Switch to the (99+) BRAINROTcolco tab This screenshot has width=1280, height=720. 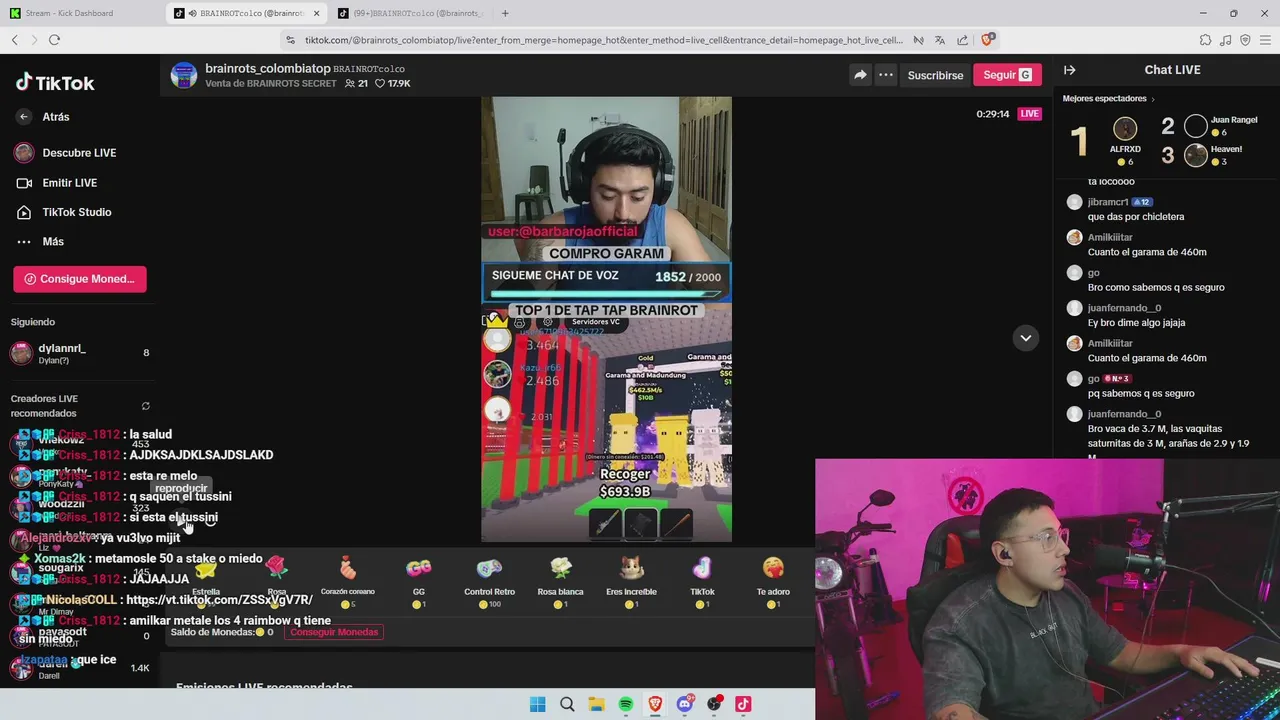pos(410,13)
